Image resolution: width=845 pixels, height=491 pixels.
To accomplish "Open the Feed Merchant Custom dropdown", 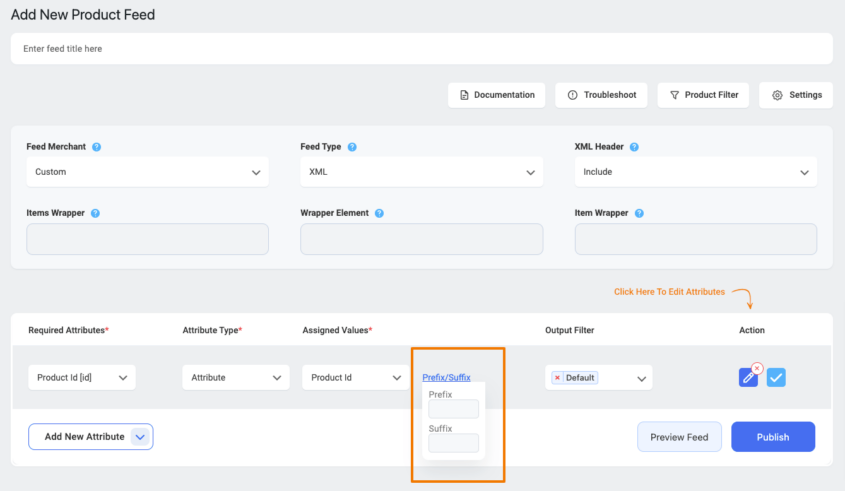I will (147, 172).
